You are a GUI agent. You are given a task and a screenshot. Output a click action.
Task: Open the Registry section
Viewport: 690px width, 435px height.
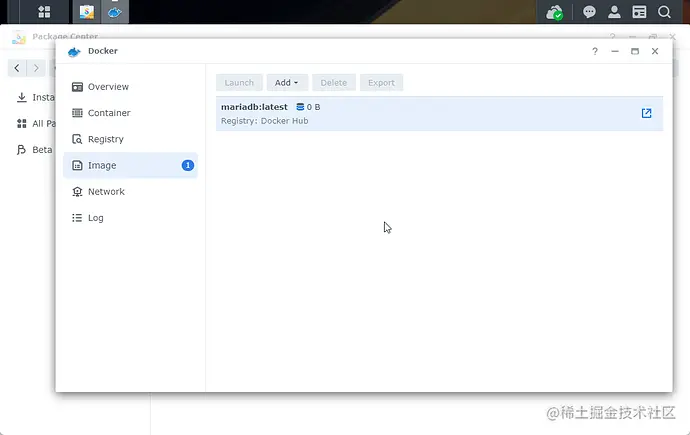131,139
